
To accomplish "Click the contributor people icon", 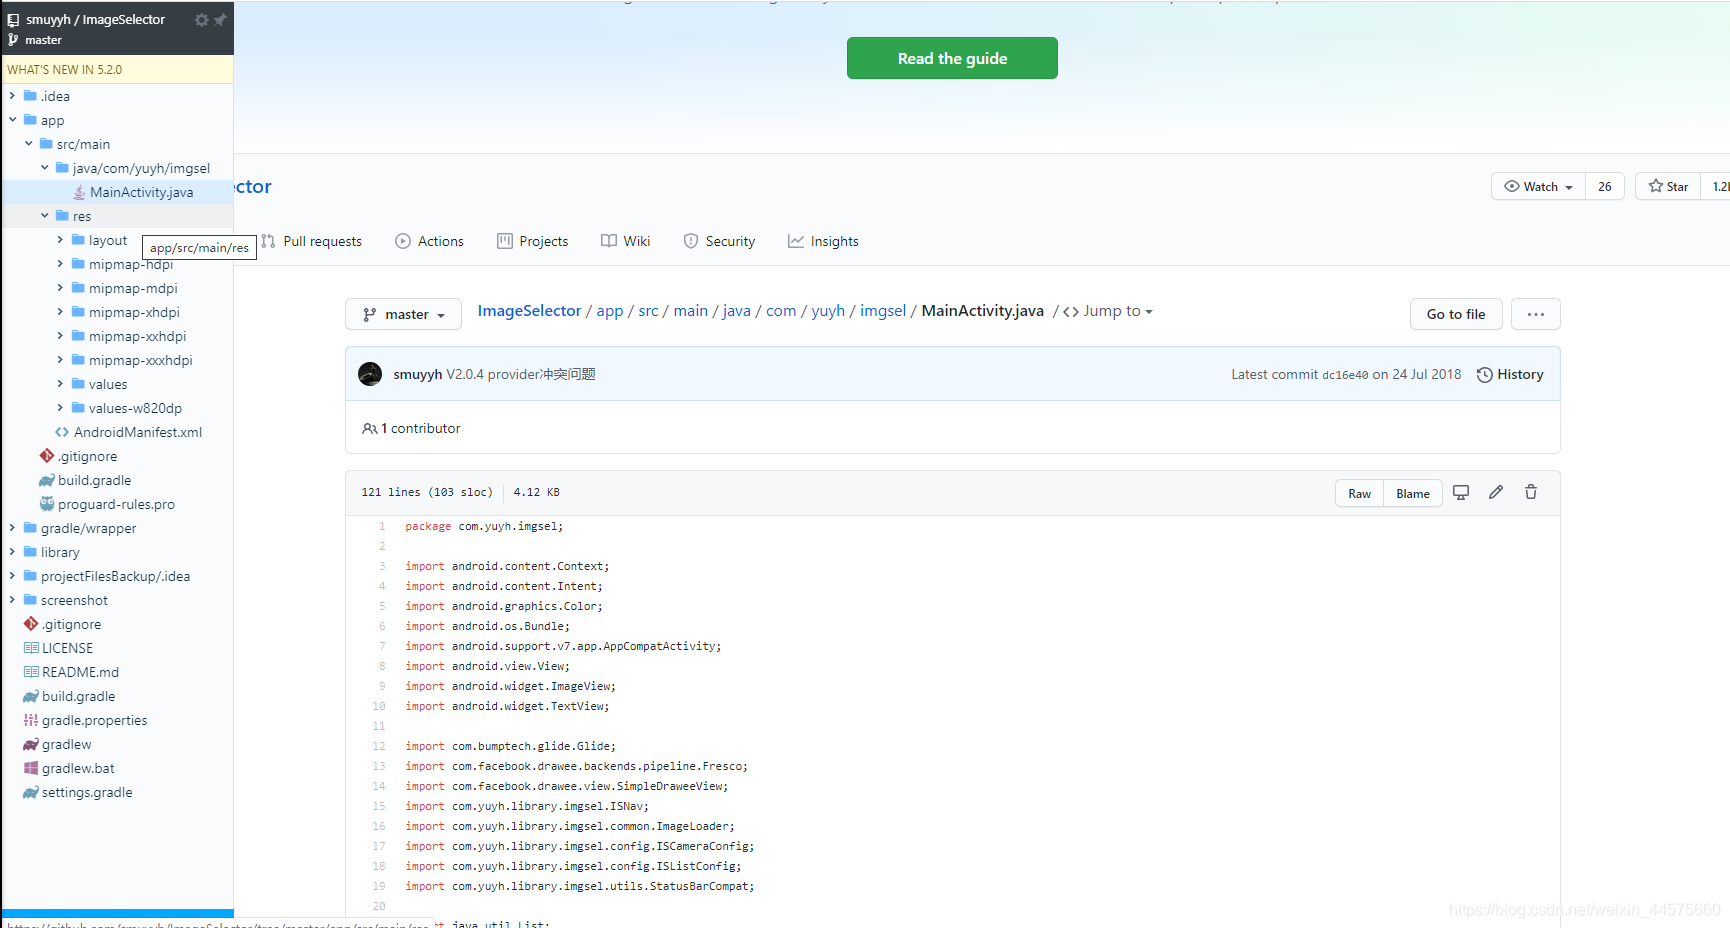I will (370, 428).
